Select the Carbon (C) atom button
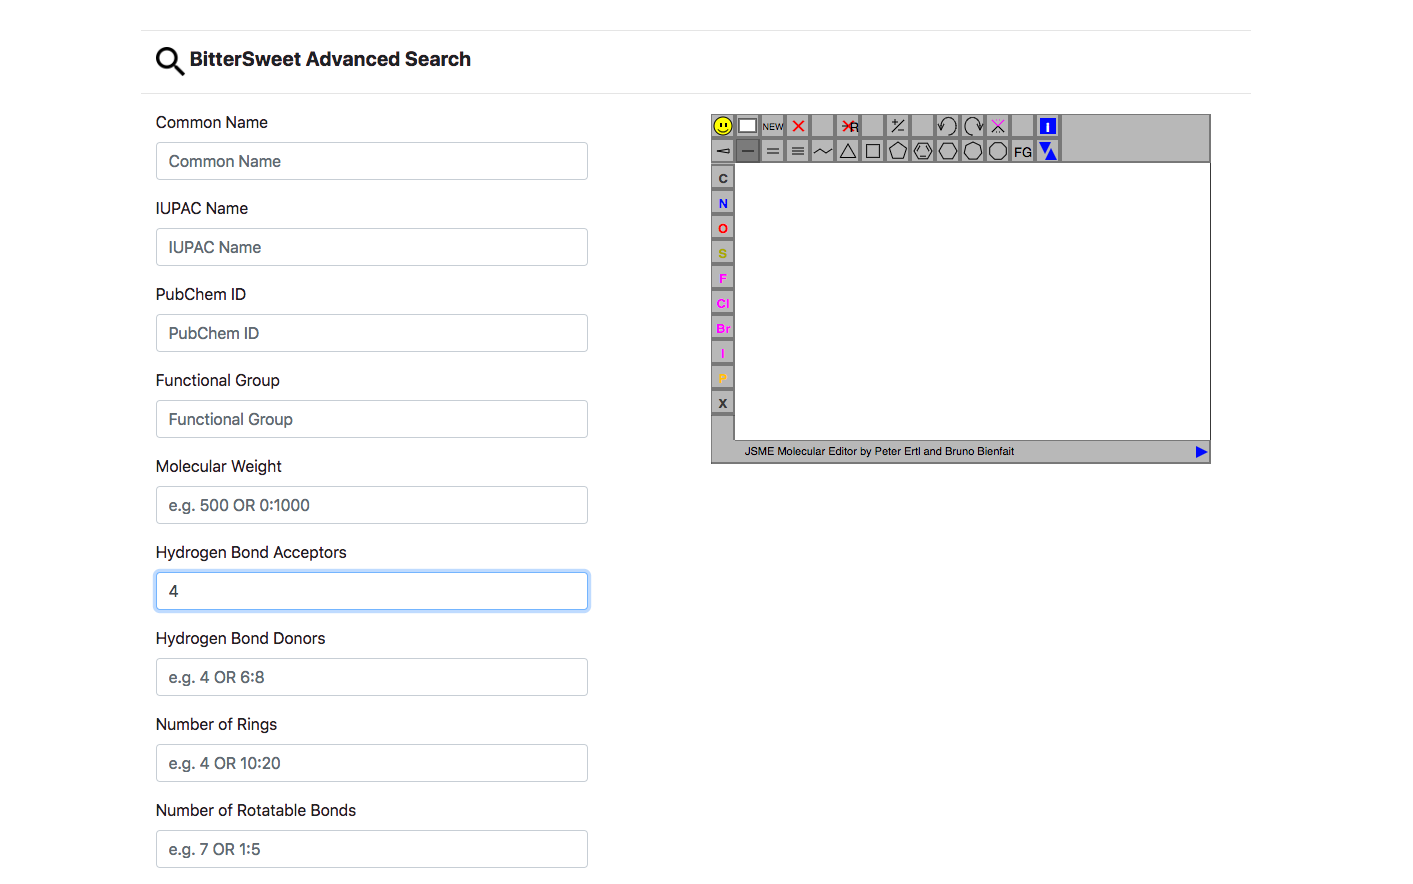 [x=723, y=178]
